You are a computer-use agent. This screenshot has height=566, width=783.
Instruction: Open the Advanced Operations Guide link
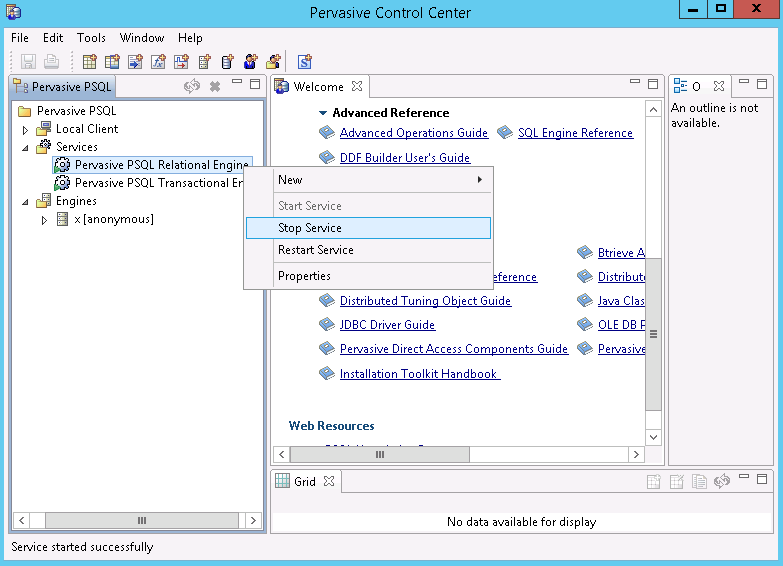[x=413, y=133]
